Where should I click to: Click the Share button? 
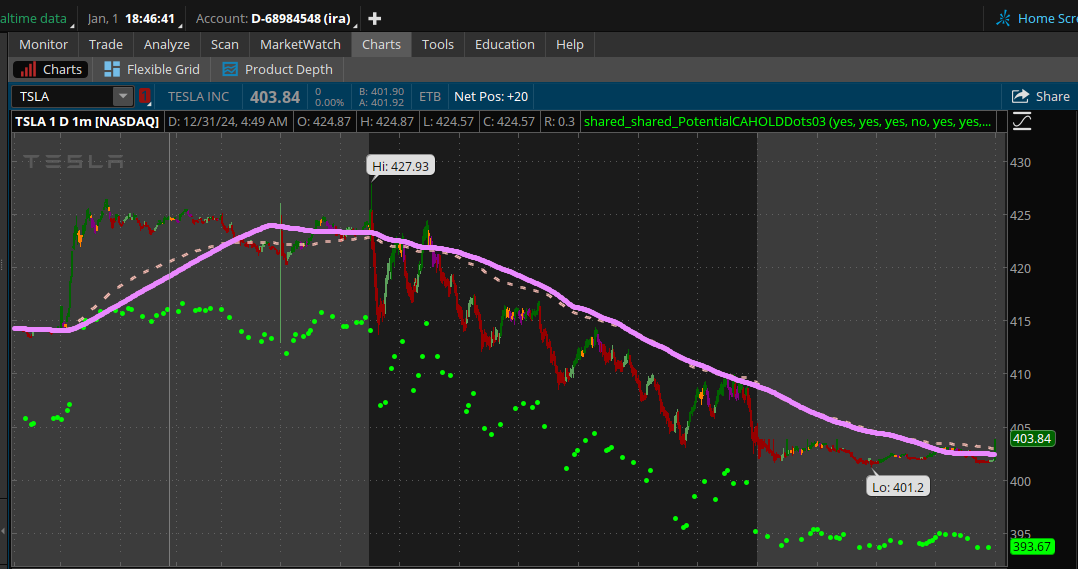tap(1041, 97)
